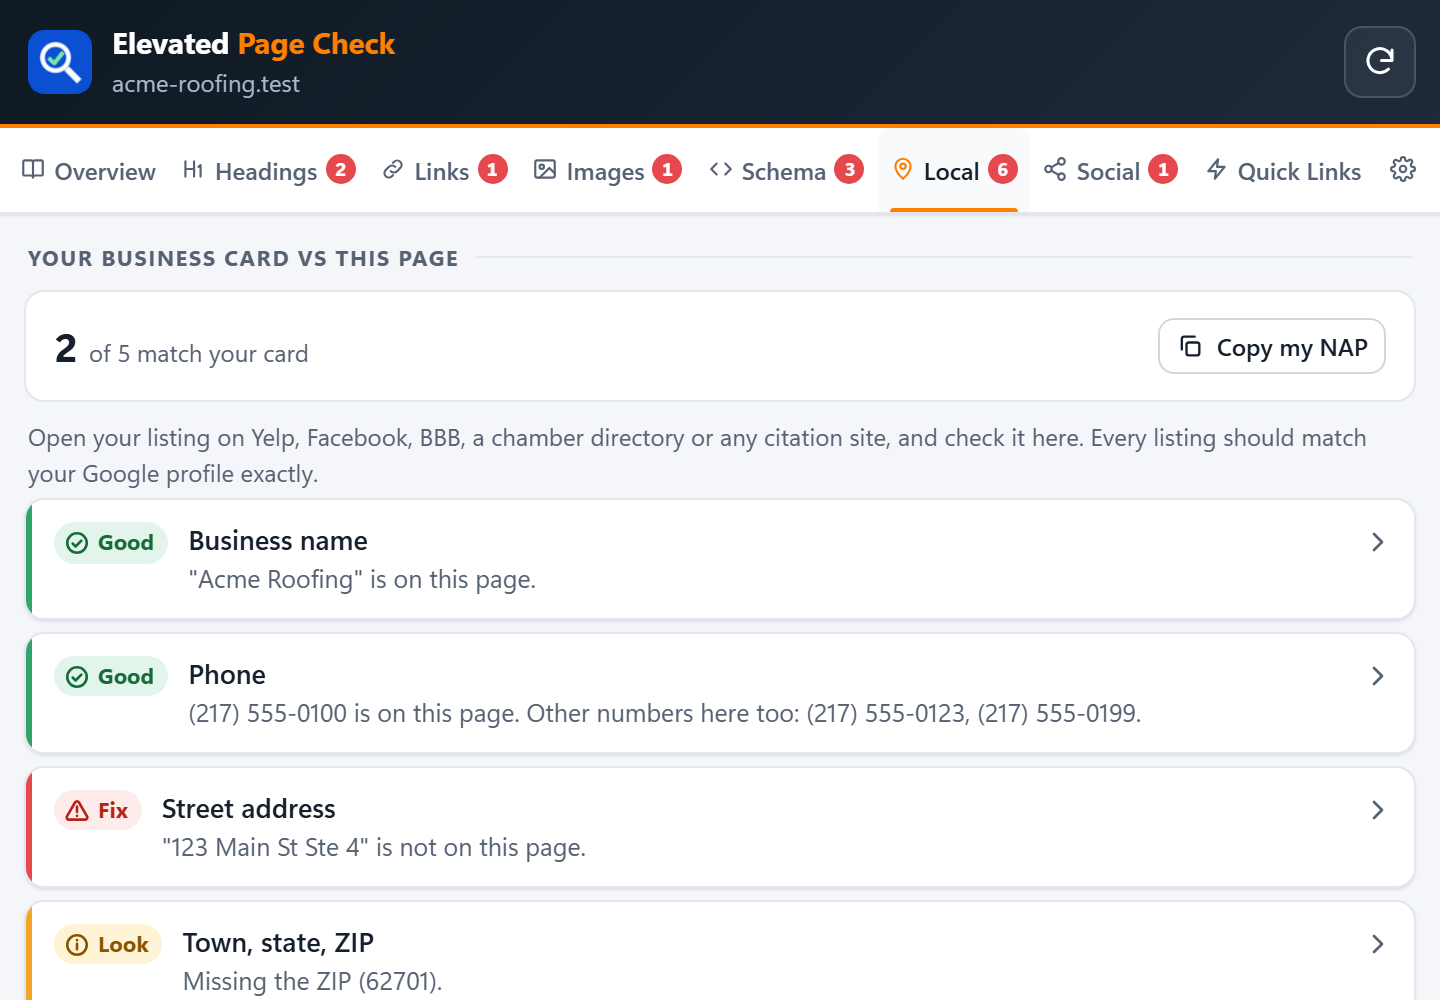Click the Business name row title

pyautogui.click(x=278, y=541)
